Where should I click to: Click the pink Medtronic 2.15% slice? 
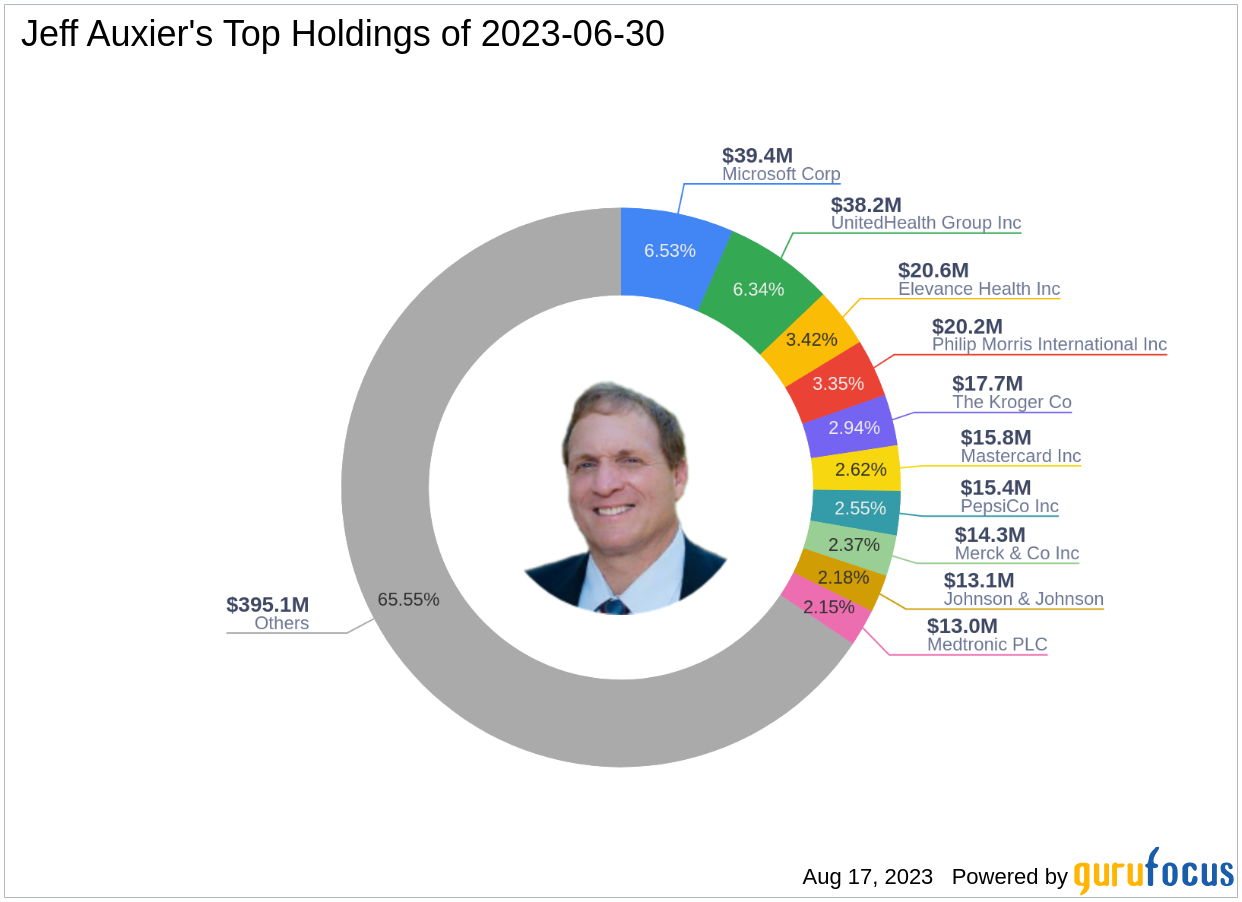point(826,609)
